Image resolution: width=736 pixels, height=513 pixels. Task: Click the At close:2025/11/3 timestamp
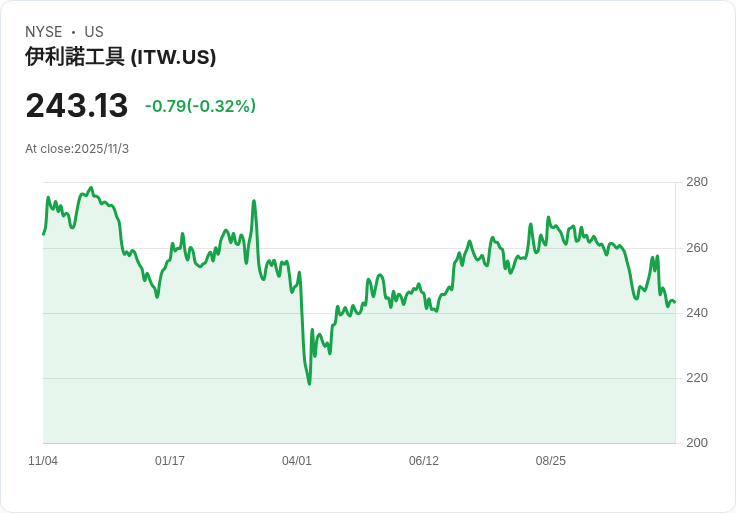(x=77, y=149)
